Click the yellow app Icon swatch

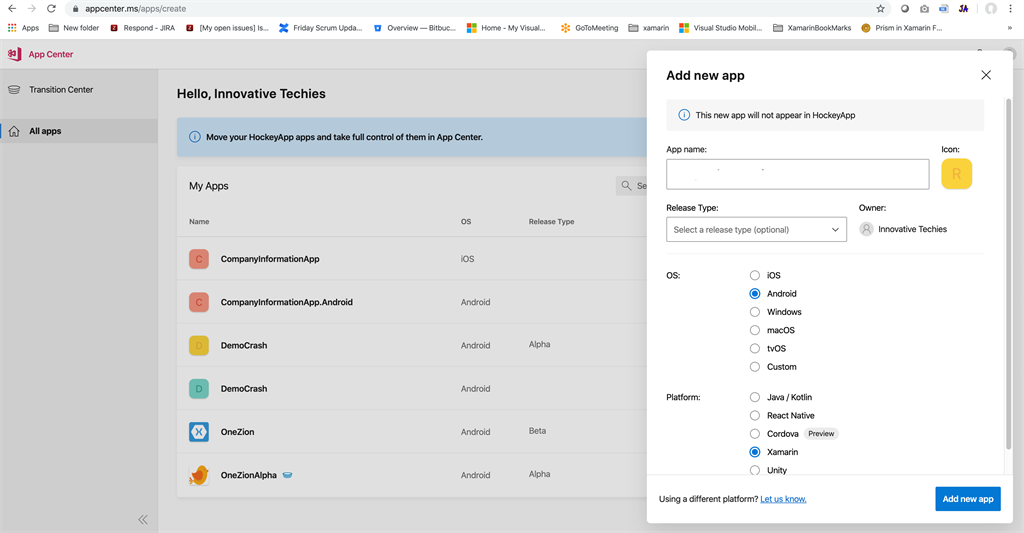(956, 174)
